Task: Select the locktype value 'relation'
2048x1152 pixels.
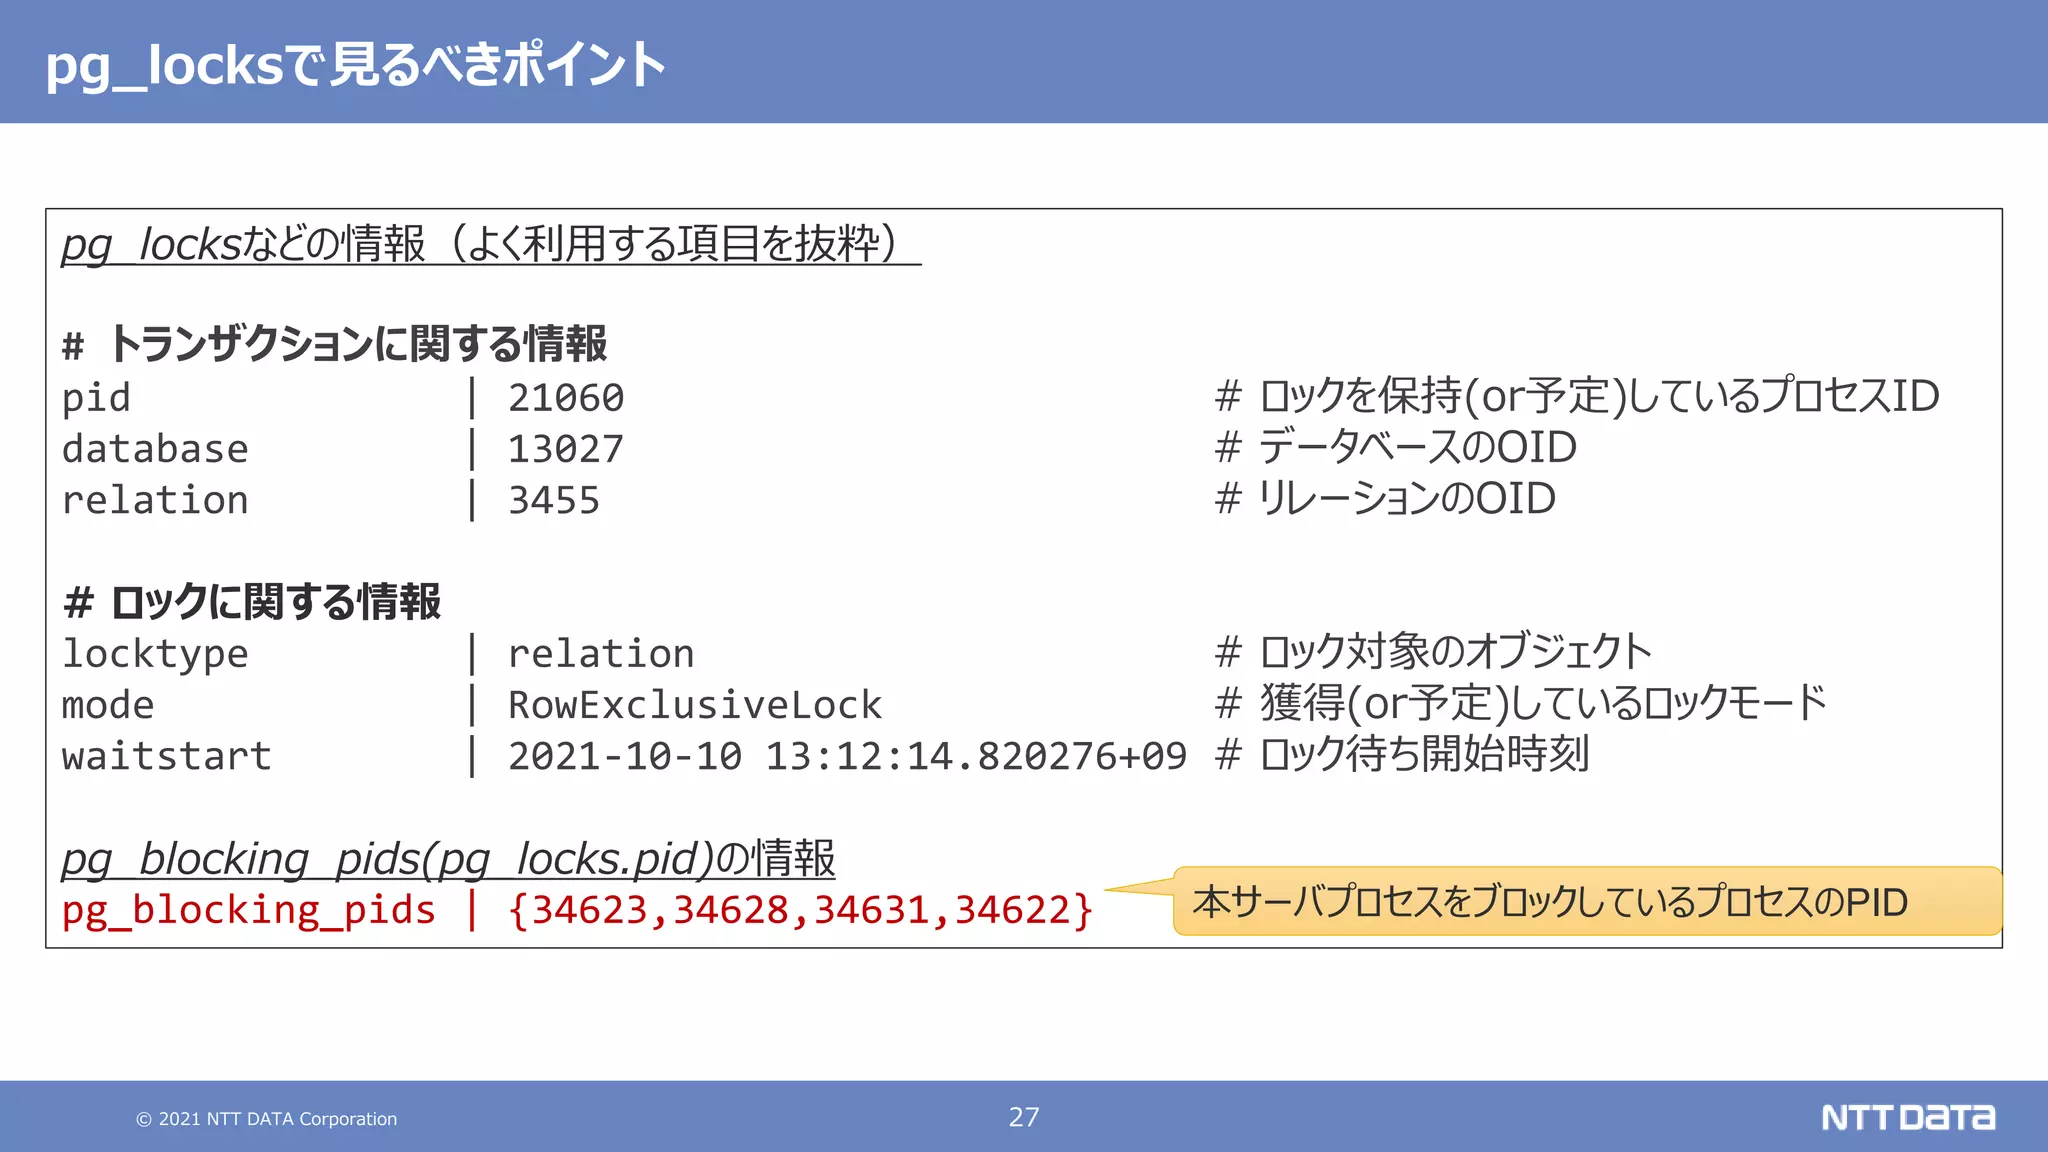Action: tap(601, 654)
